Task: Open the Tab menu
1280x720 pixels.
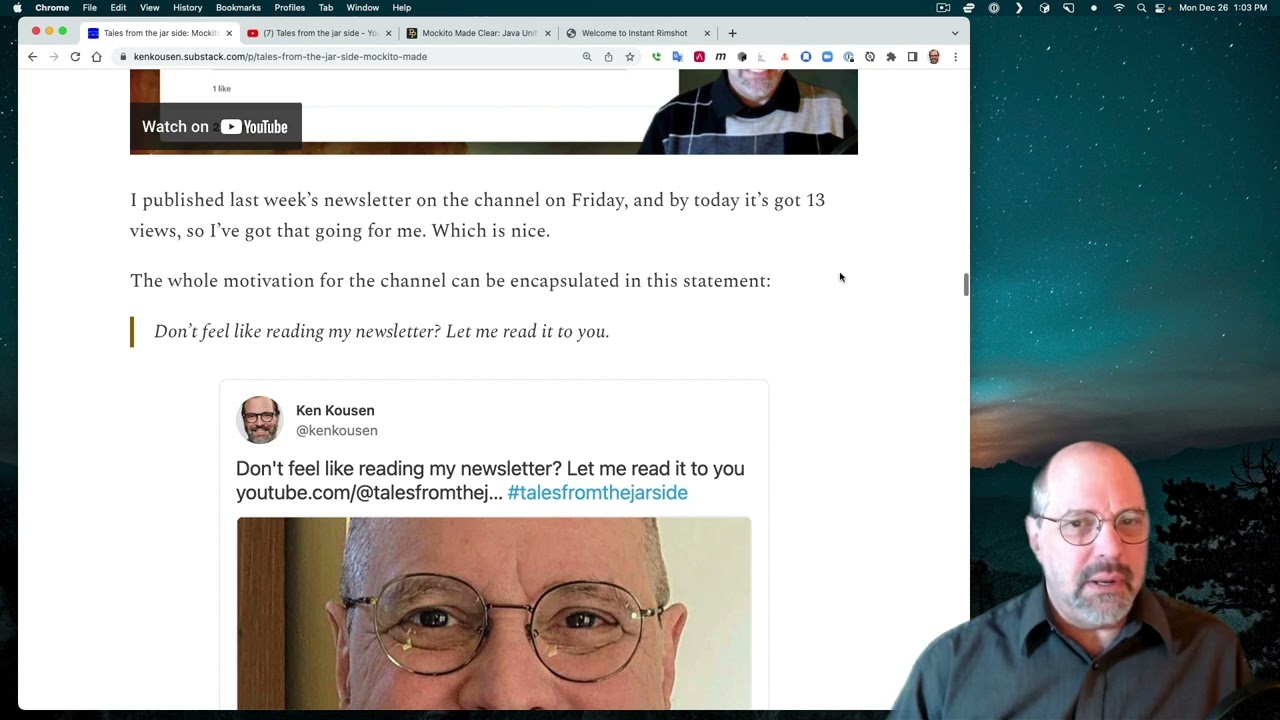Action: coord(326,7)
